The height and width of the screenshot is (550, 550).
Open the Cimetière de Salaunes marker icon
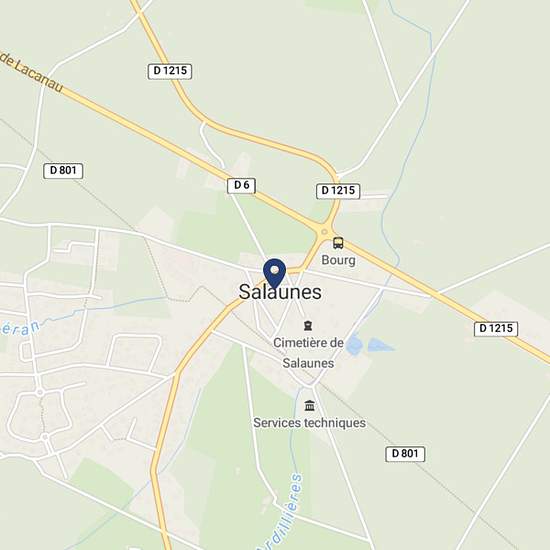pos(308,326)
